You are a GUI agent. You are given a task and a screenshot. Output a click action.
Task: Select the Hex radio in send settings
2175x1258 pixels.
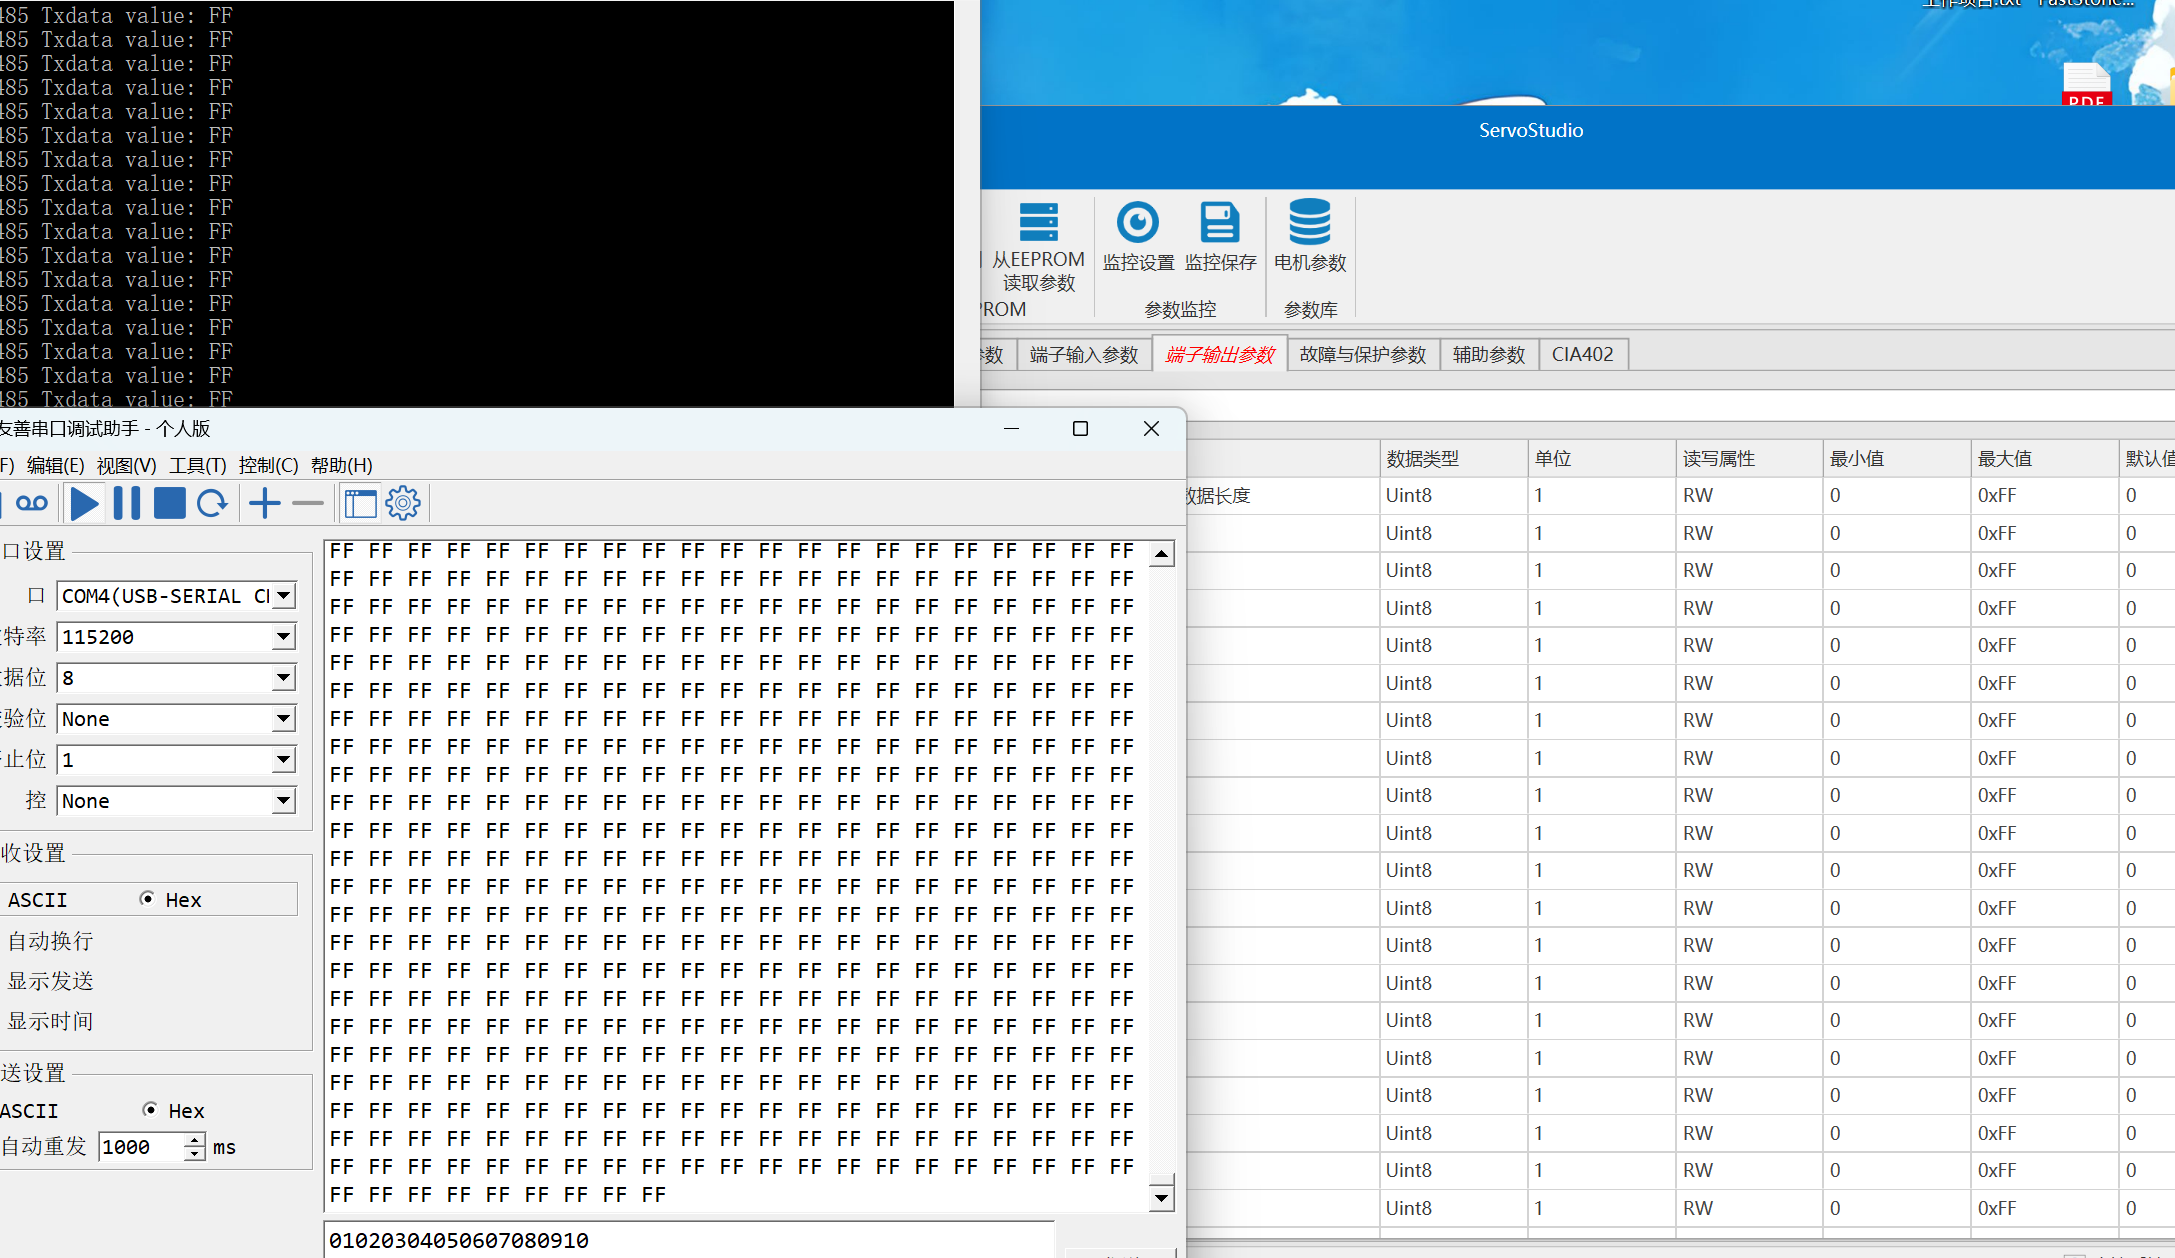(150, 1109)
